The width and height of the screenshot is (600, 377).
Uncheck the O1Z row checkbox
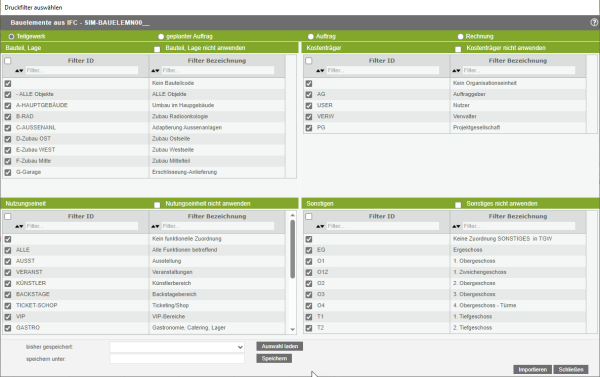click(309, 273)
